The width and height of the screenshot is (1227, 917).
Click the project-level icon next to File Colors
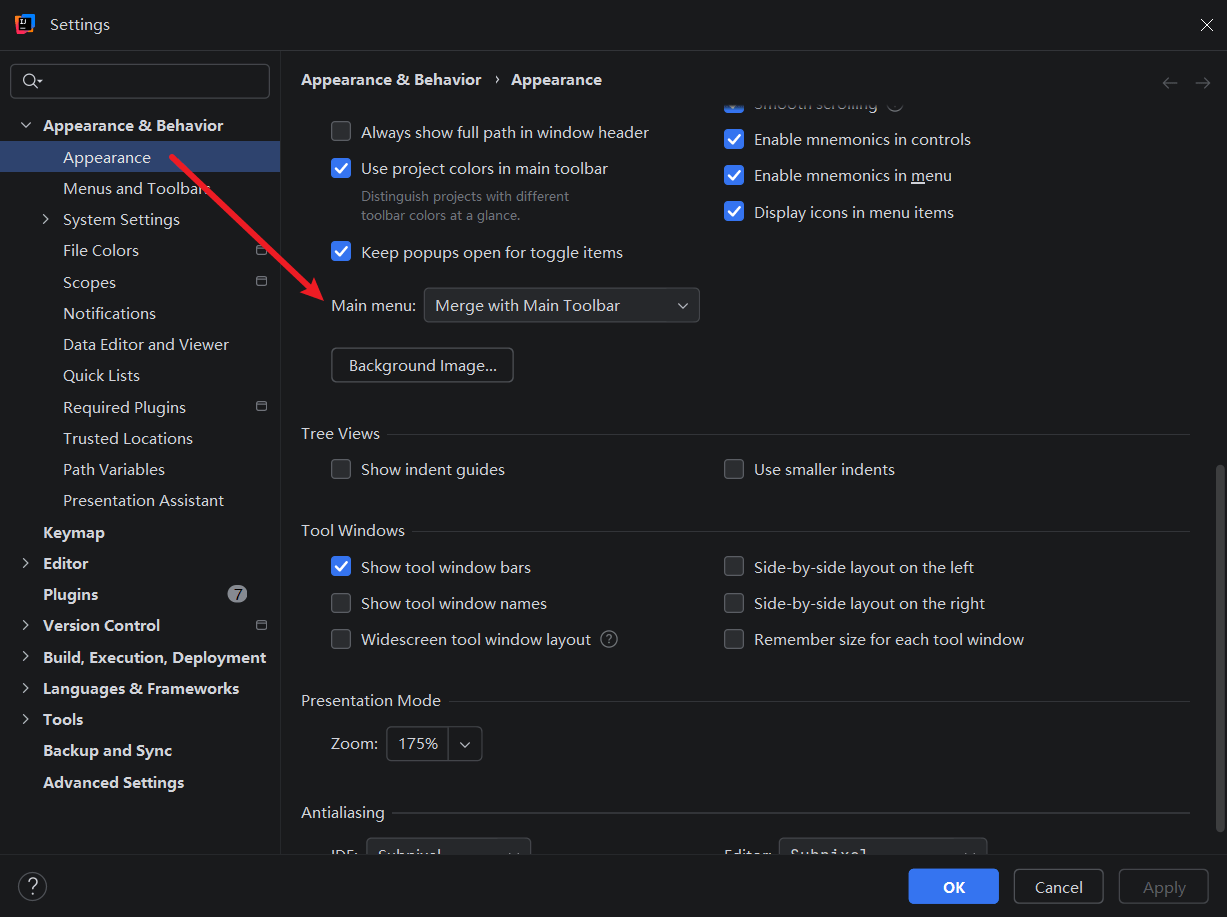261,250
